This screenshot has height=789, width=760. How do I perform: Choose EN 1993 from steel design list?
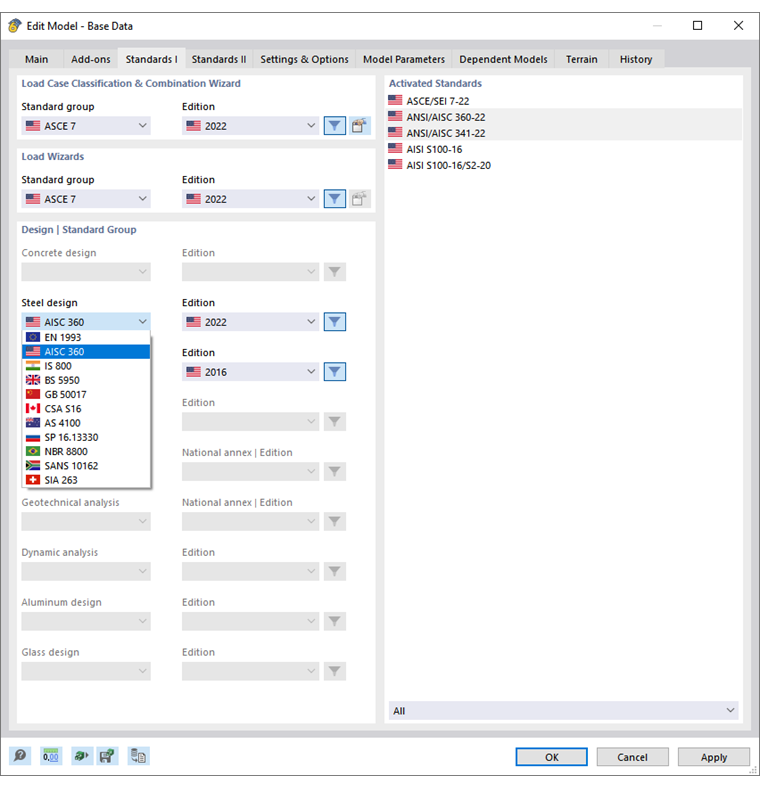click(86, 337)
